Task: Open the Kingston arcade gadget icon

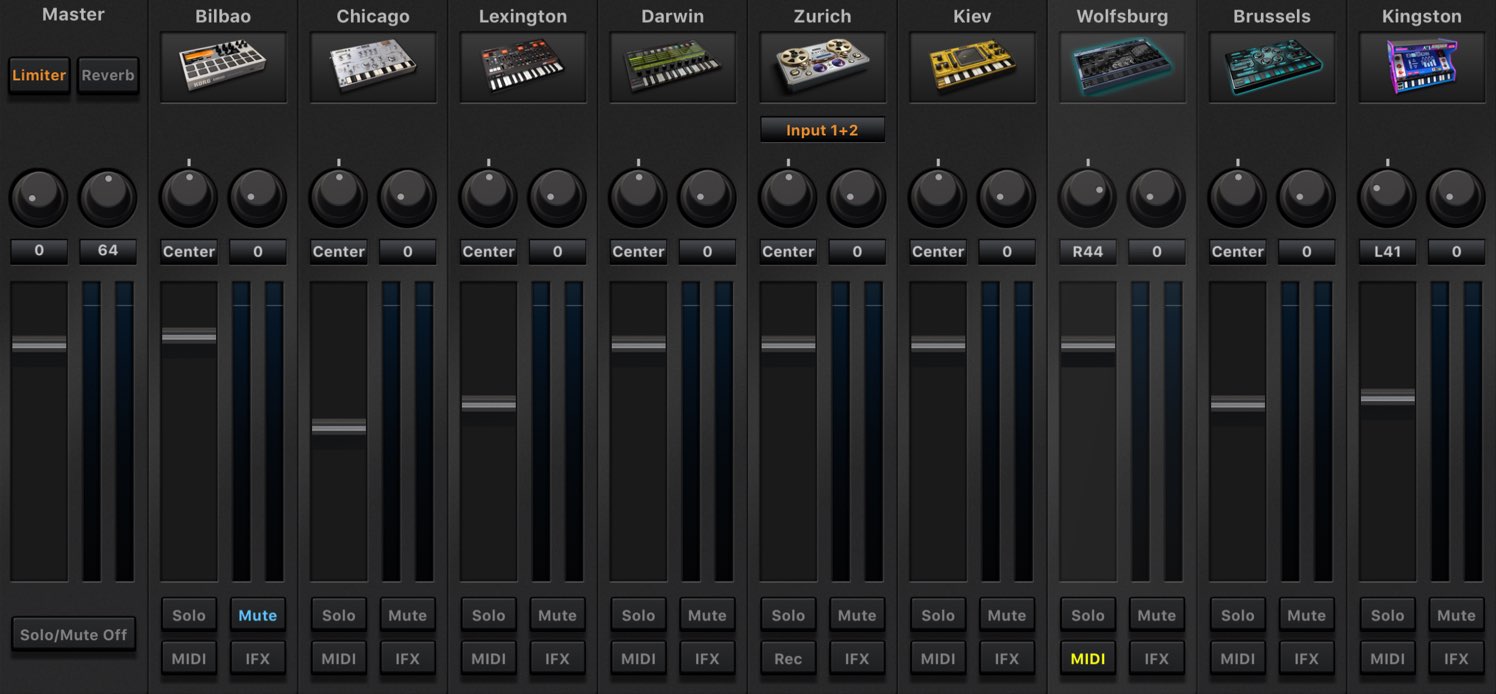Action: point(1422,67)
